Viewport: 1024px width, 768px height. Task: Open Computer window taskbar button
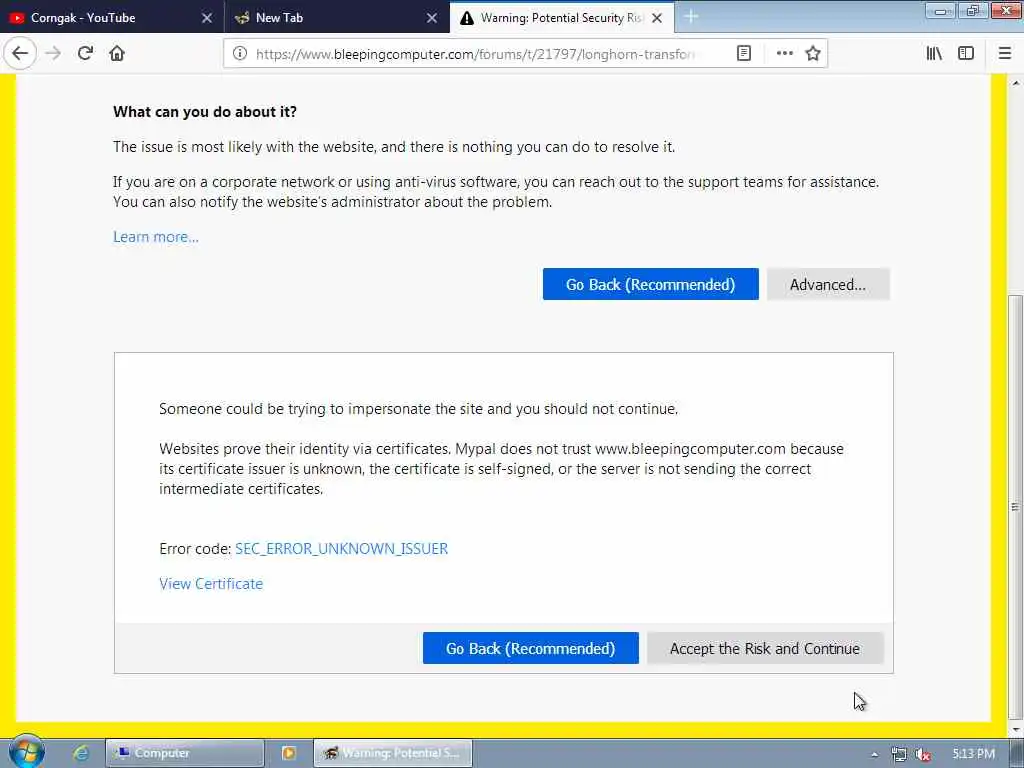click(x=185, y=753)
